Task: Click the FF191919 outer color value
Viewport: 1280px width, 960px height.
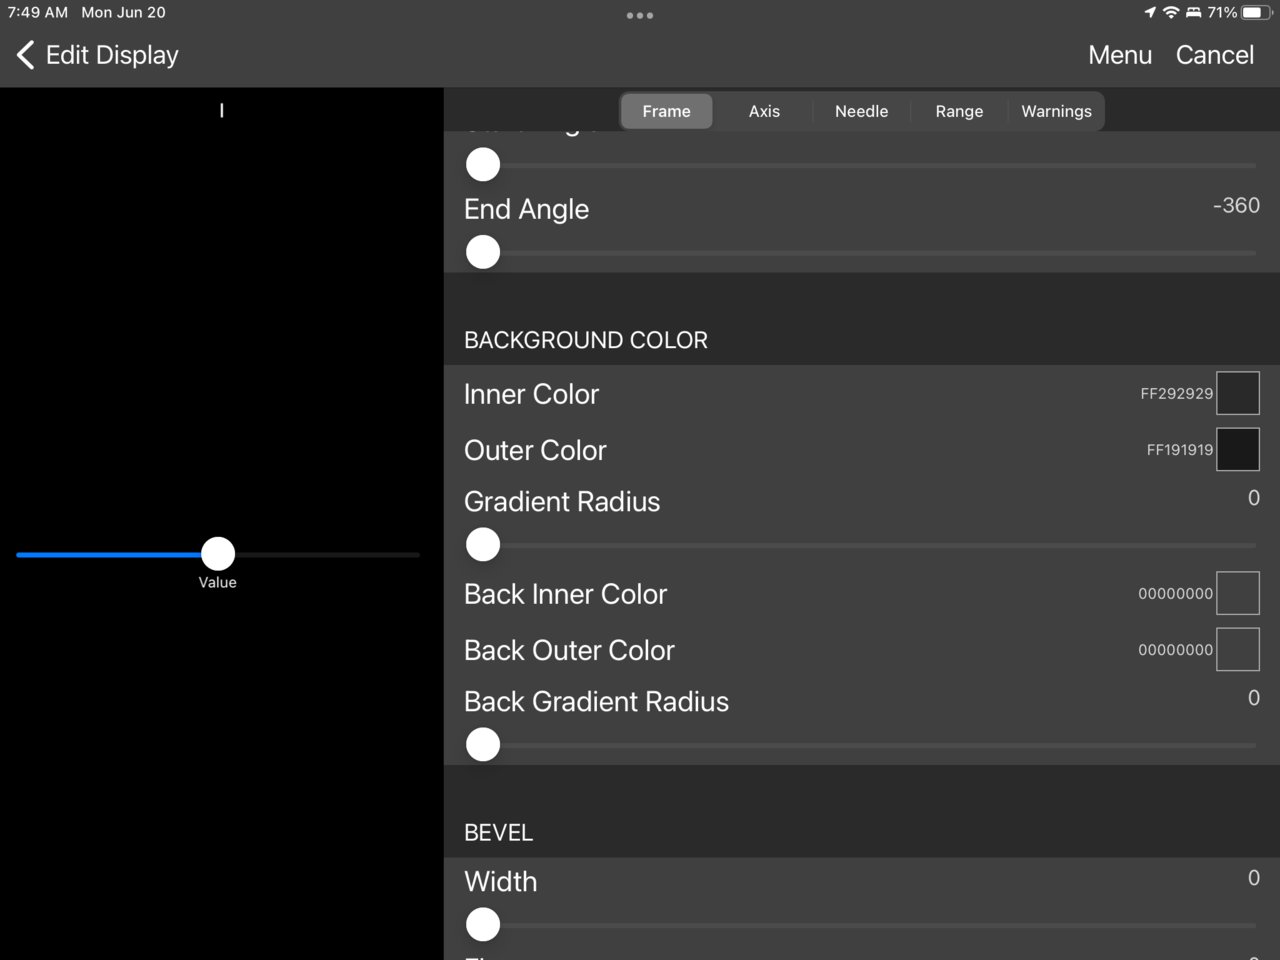Action: tap(1179, 450)
